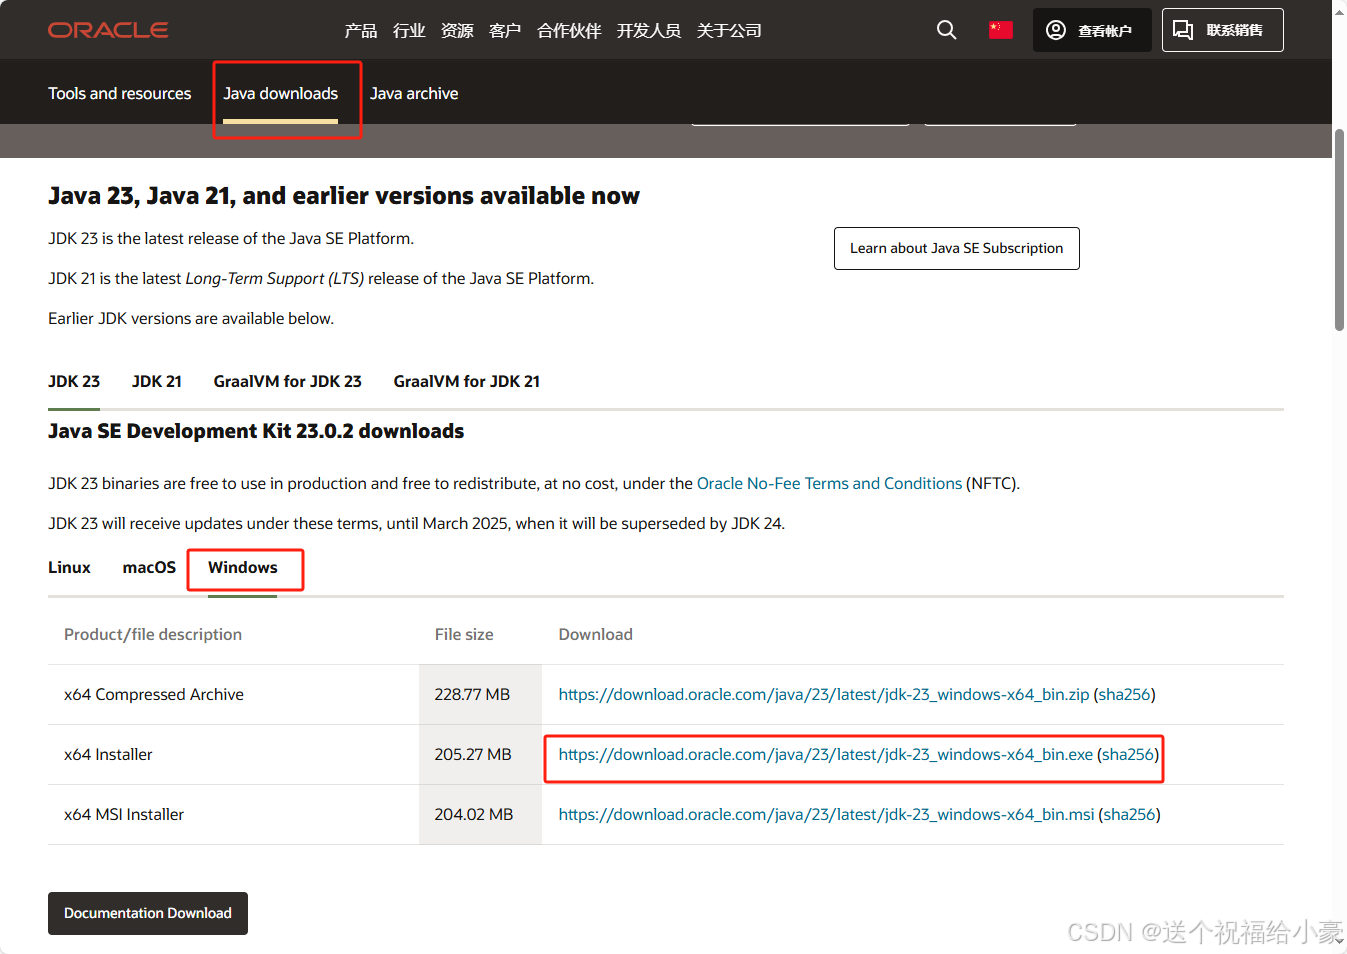Click the File size column header
The image size is (1347, 954).
[x=464, y=634]
